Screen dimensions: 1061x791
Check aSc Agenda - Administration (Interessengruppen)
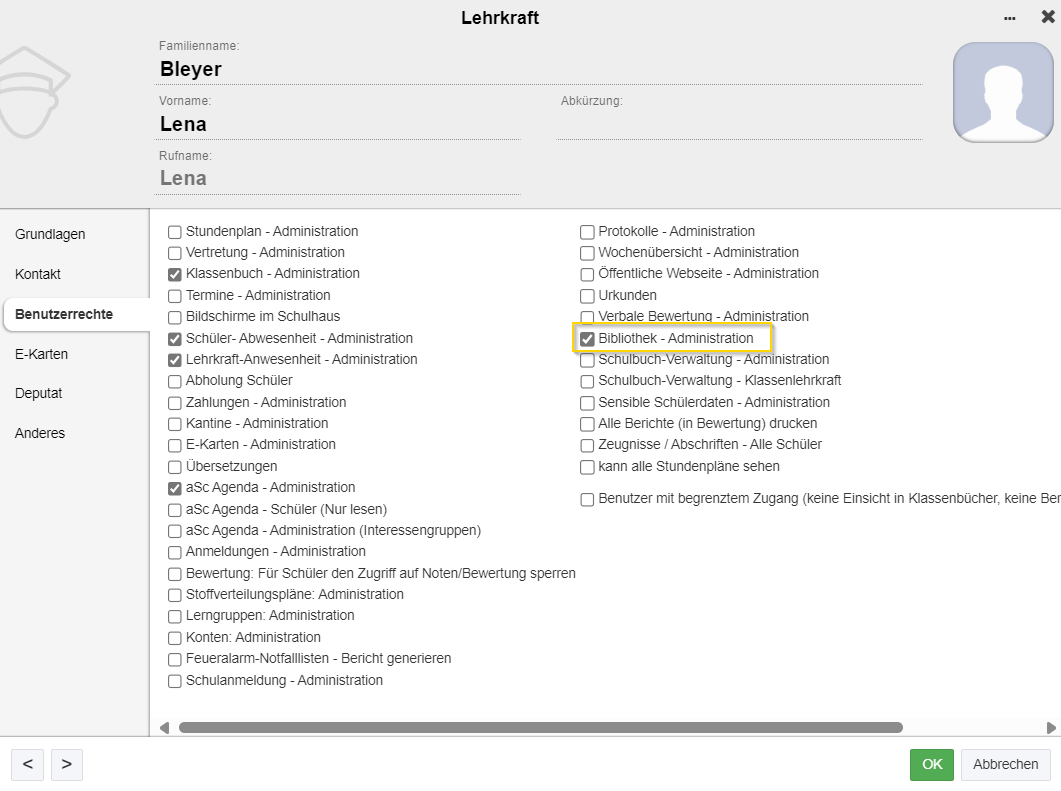tap(175, 531)
